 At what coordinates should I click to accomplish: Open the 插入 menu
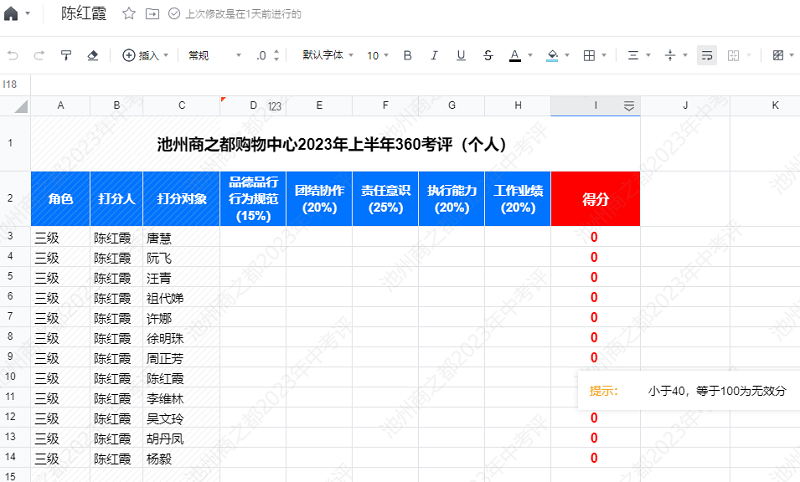click(145, 56)
